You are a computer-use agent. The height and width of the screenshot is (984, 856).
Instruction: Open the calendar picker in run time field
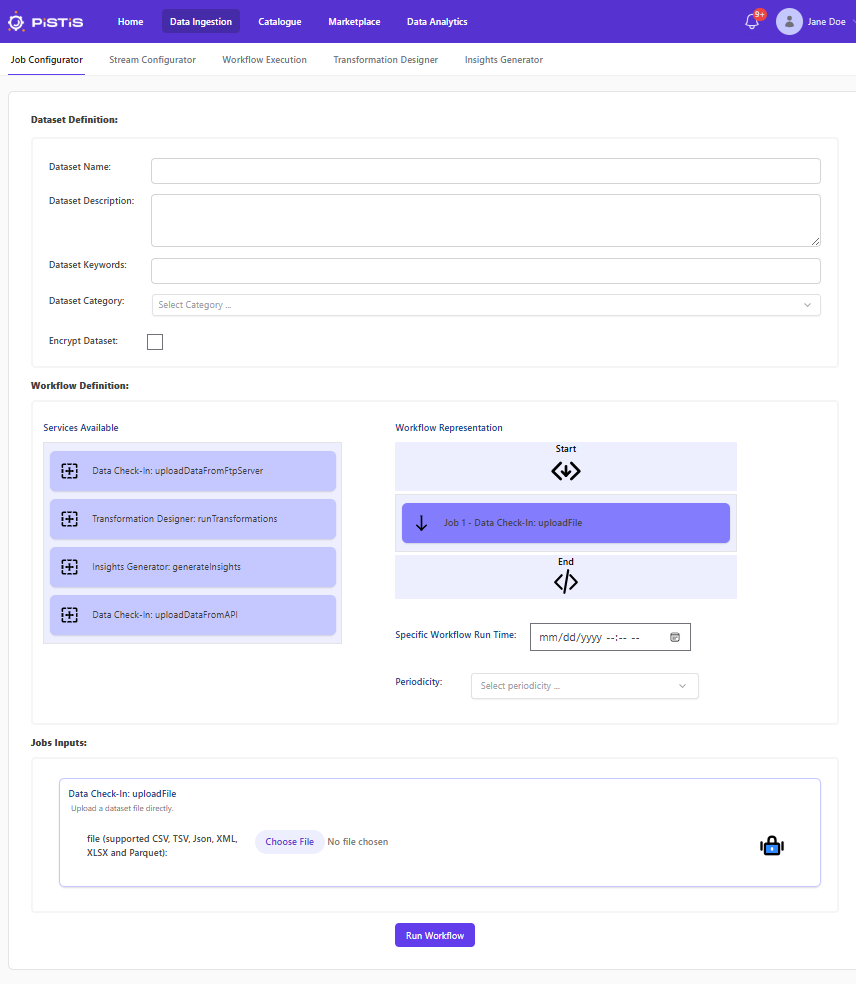tap(675, 637)
